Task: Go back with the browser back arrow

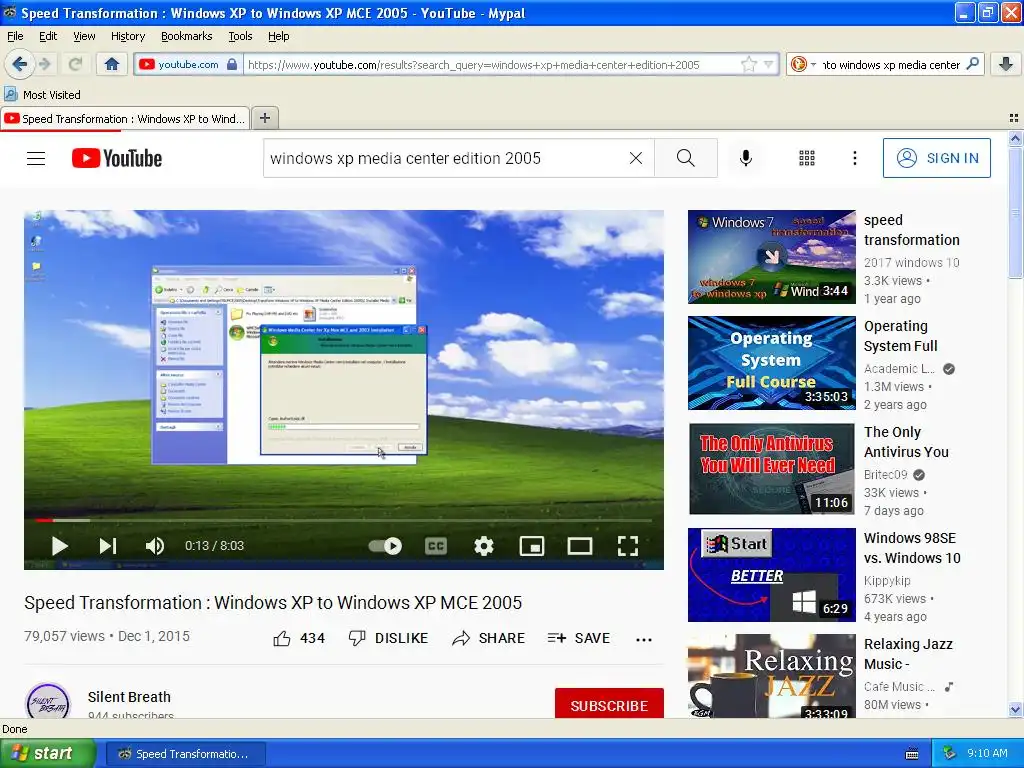Action: [19, 64]
